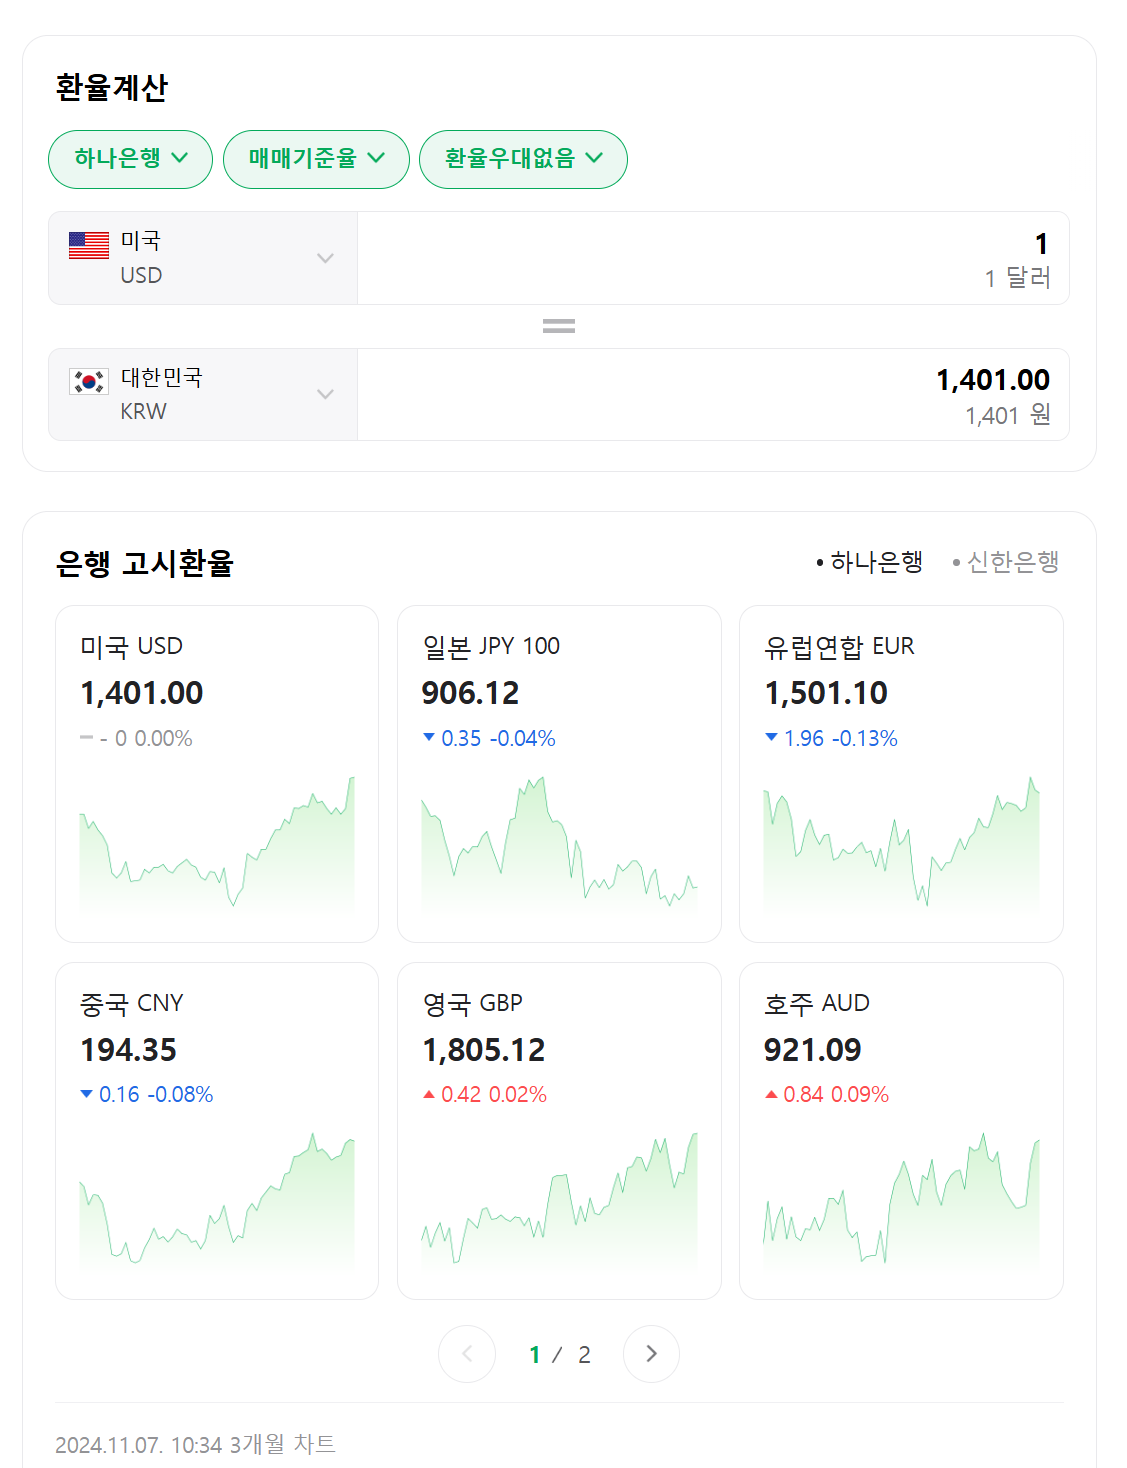This screenshot has width=1127, height=1468.
Task: Click the GBP up arrow change indicator
Action: (x=429, y=1094)
